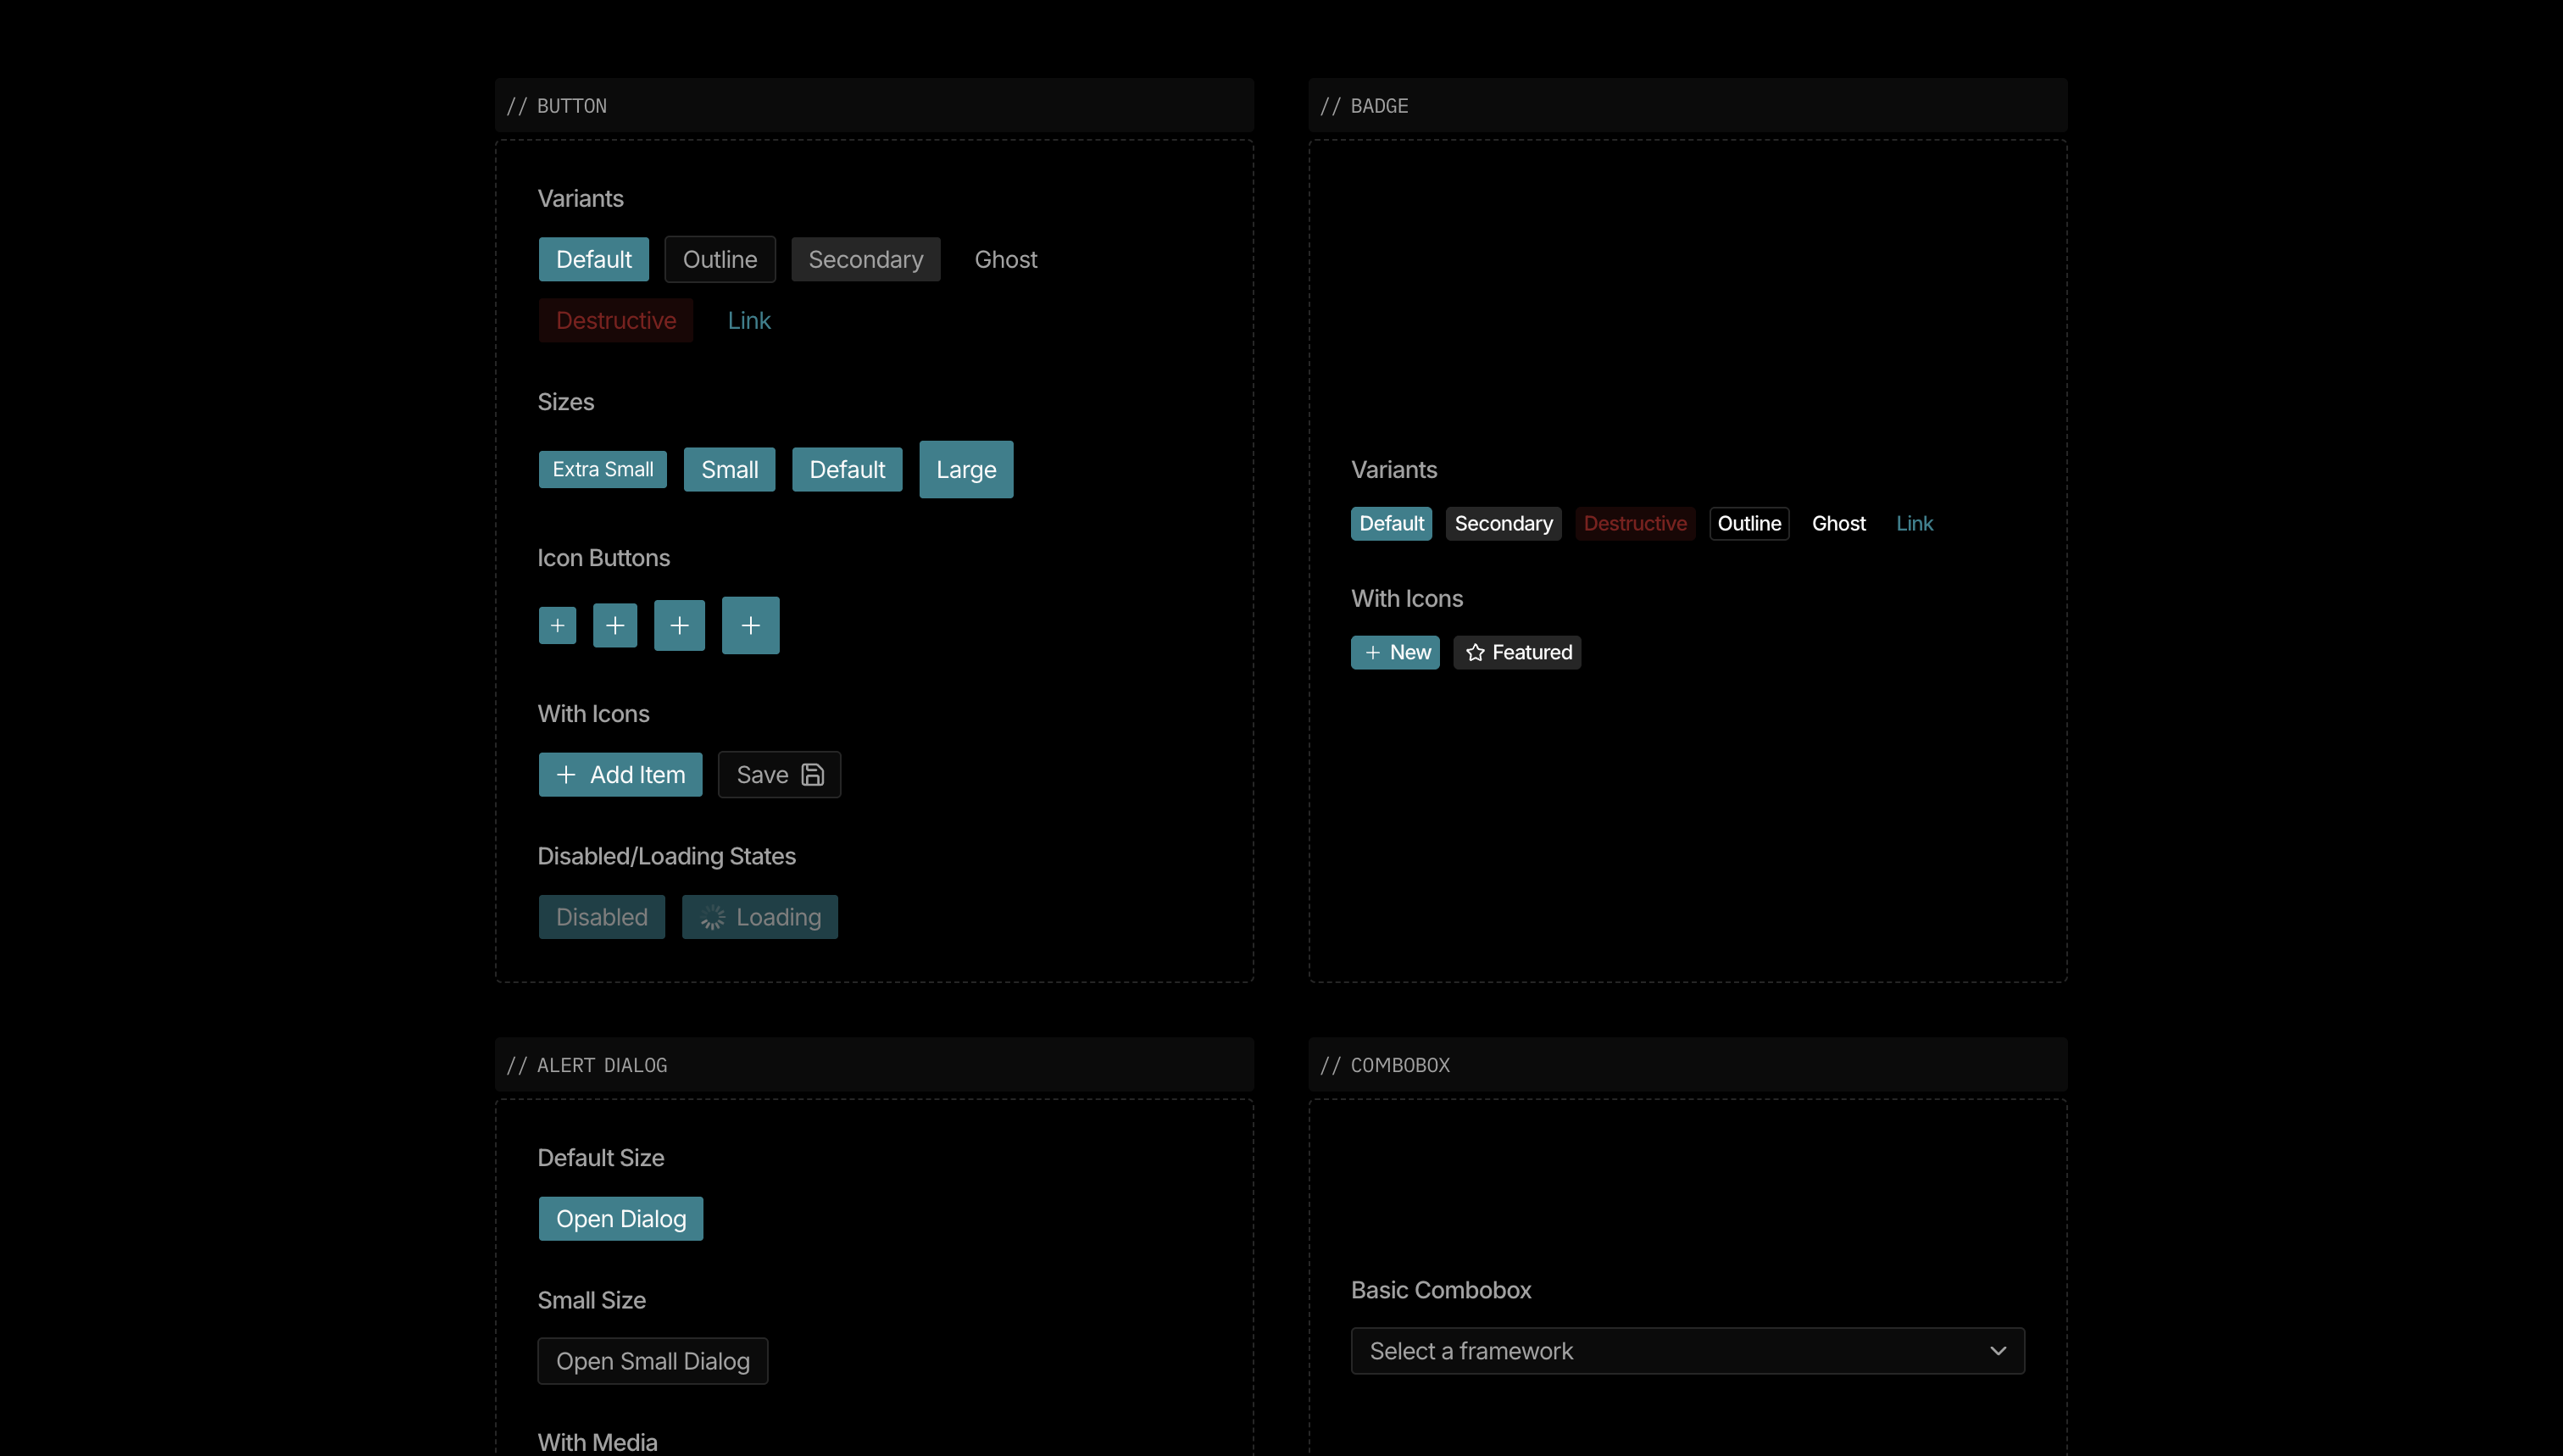Click the Small size button
Viewport: 2563px width, 1456px height.
[x=730, y=470]
